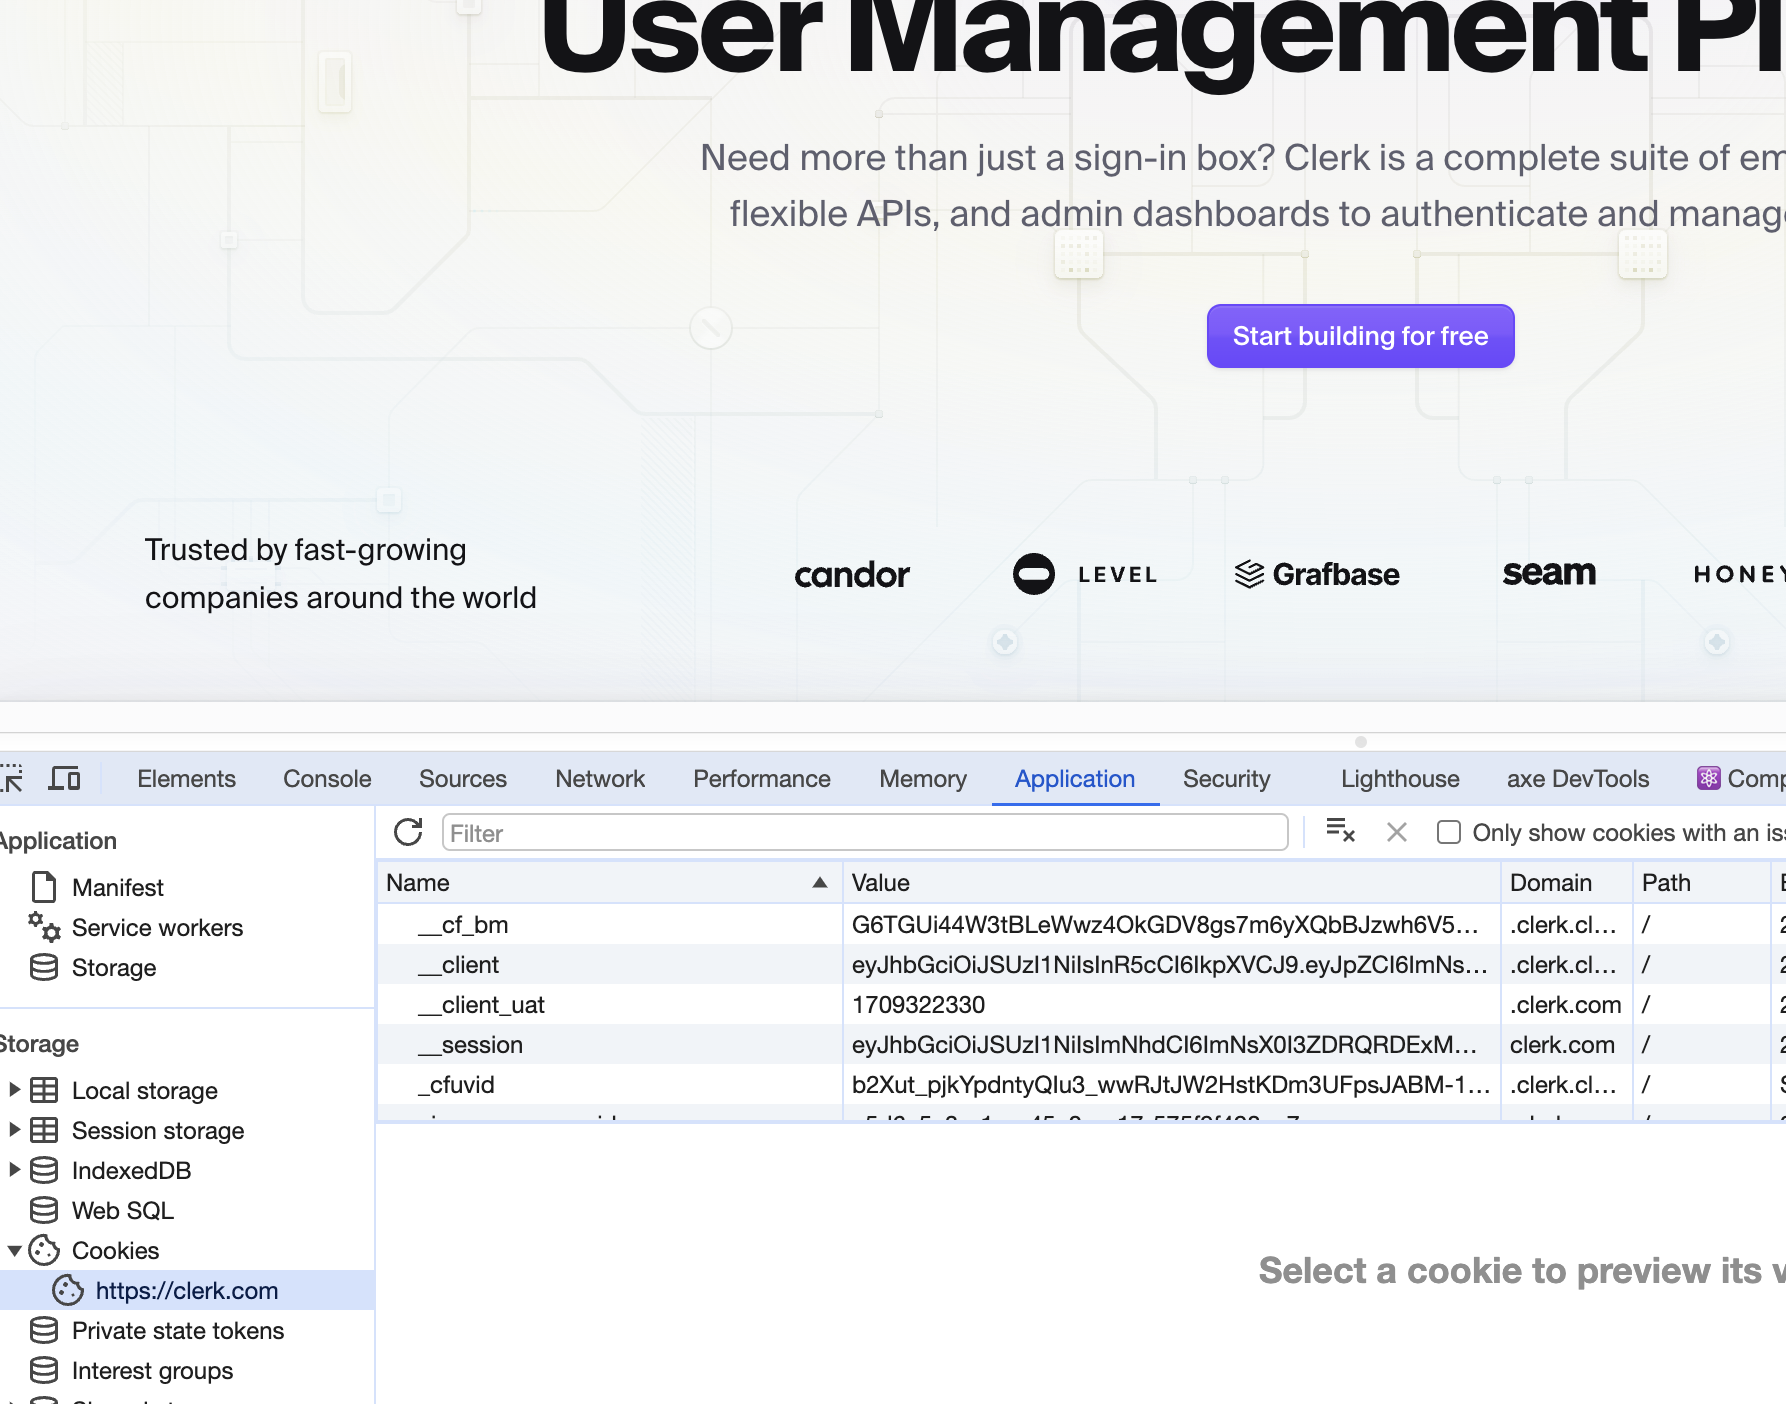Open the Service workers panel
This screenshot has width=1786, height=1404.
[x=158, y=927]
